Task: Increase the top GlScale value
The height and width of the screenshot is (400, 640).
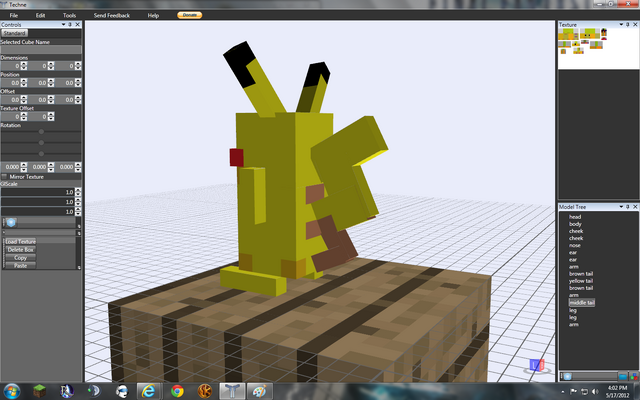Action: (78, 190)
